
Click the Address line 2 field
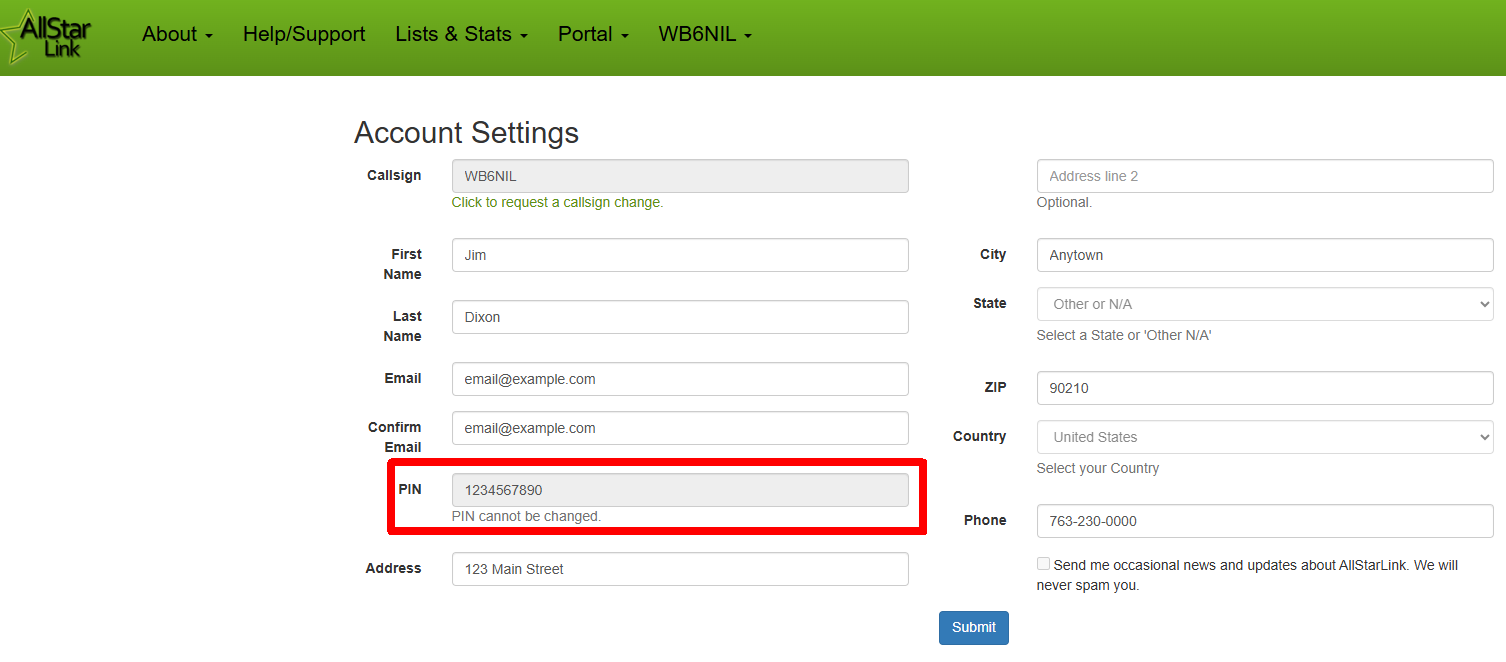(1265, 176)
